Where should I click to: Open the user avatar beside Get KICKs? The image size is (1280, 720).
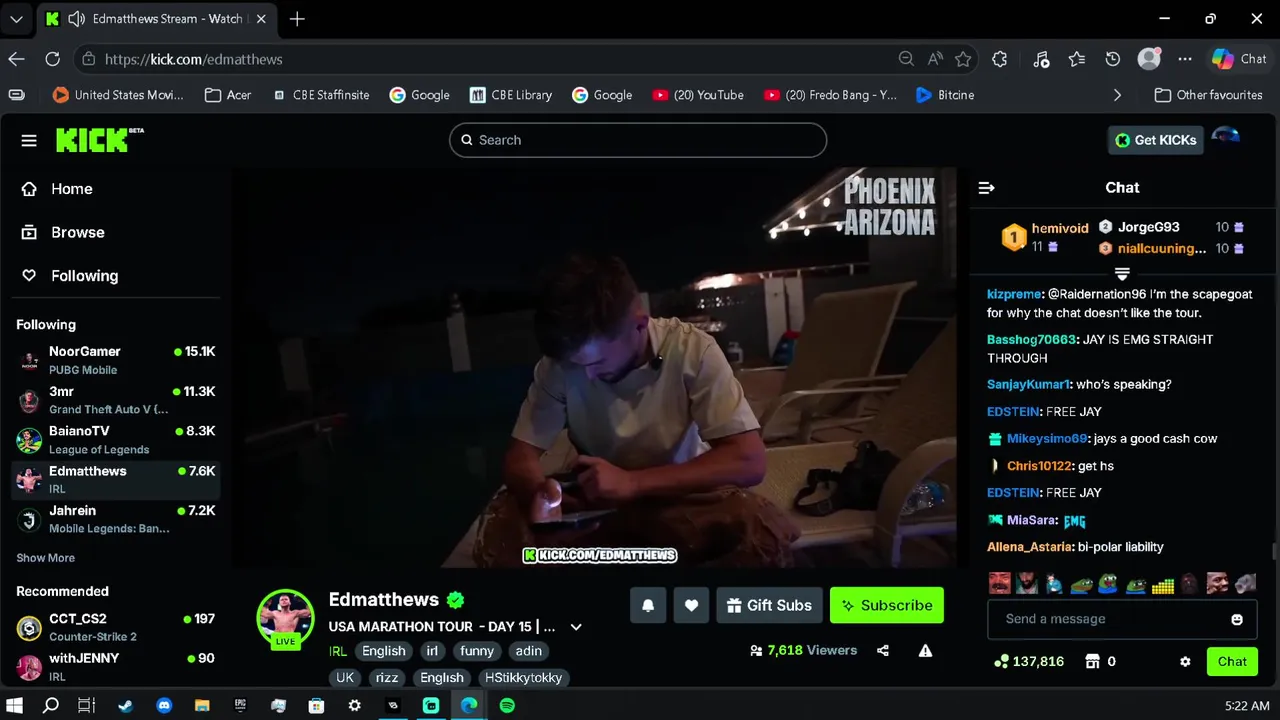point(1226,138)
